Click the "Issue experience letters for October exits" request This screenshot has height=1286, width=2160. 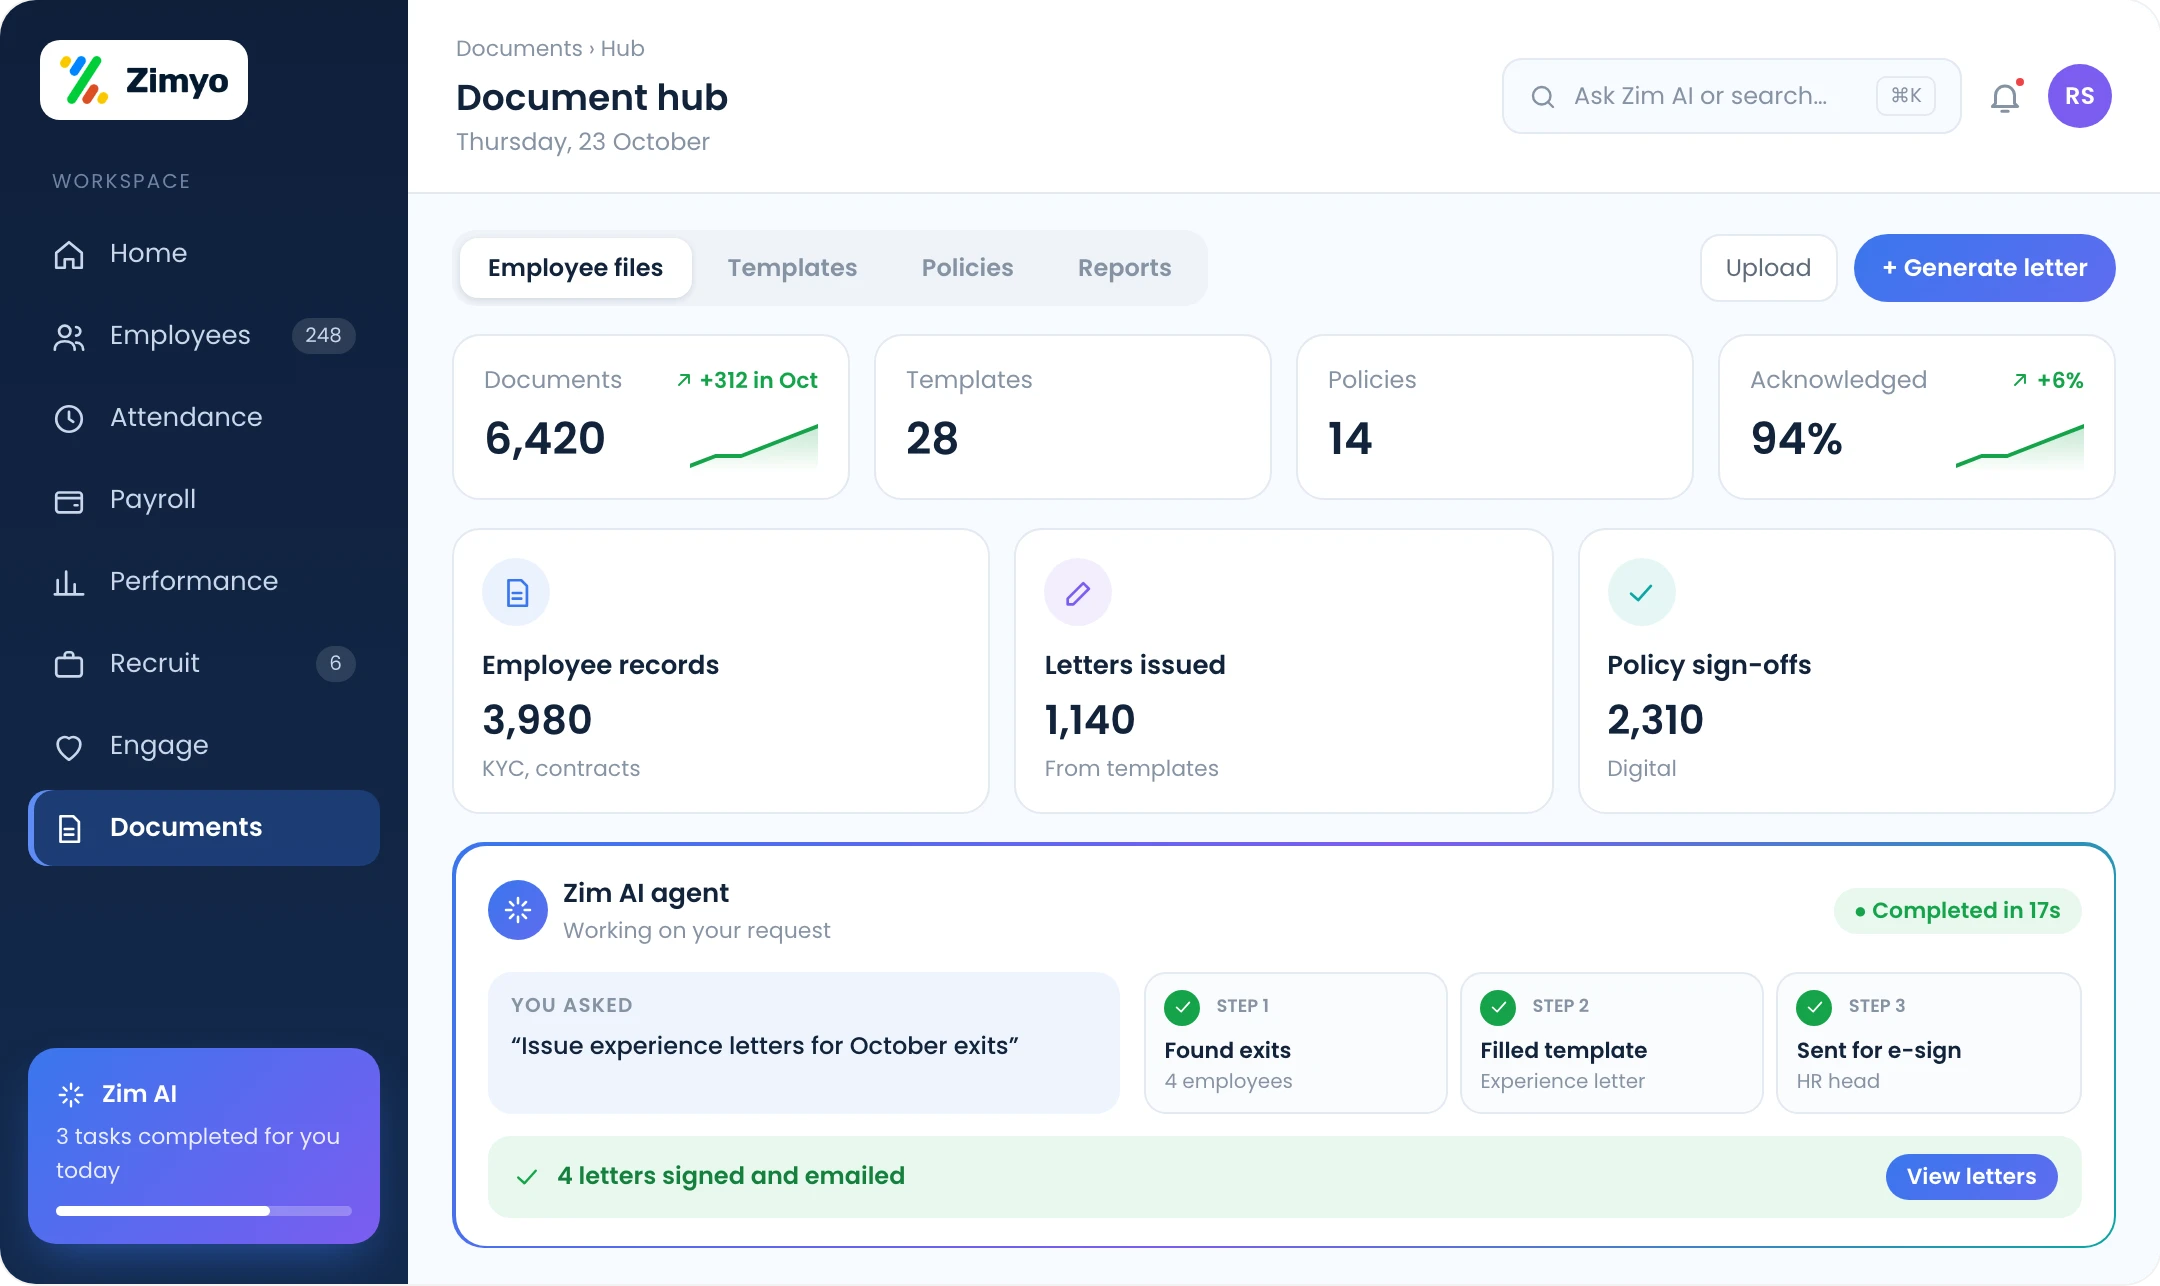tap(765, 1046)
